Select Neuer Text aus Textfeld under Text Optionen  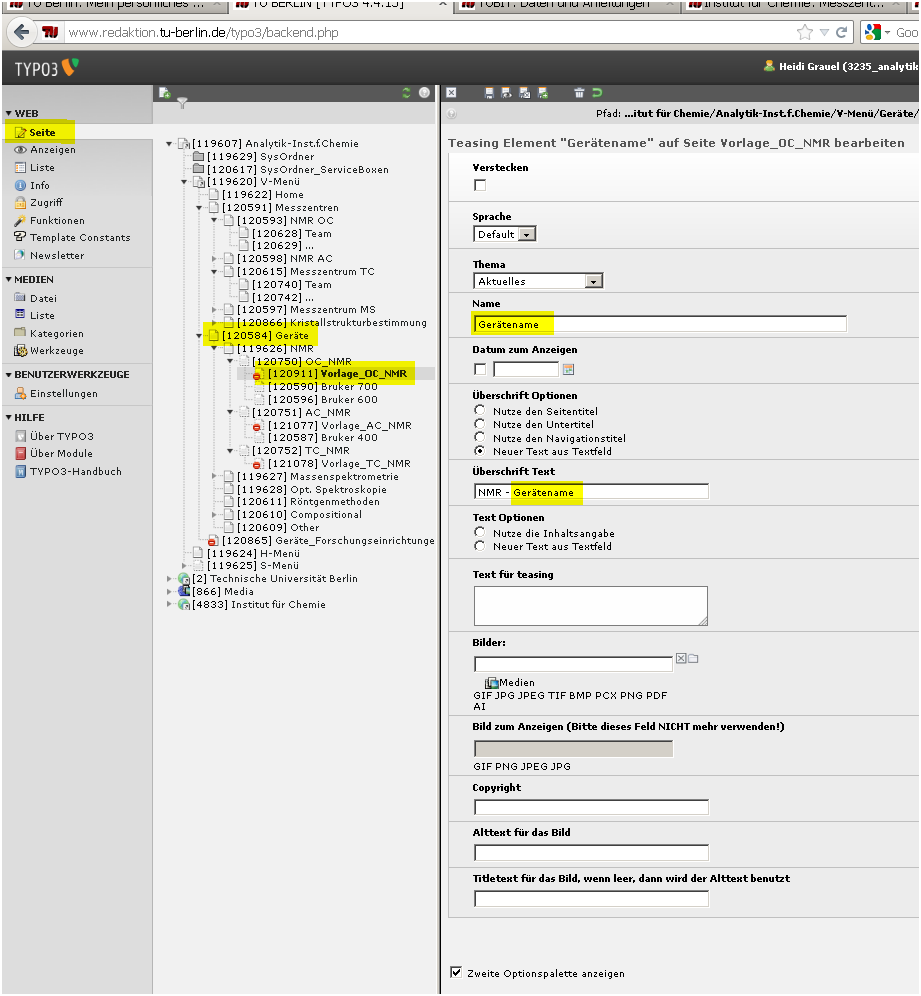(x=480, y=546)
